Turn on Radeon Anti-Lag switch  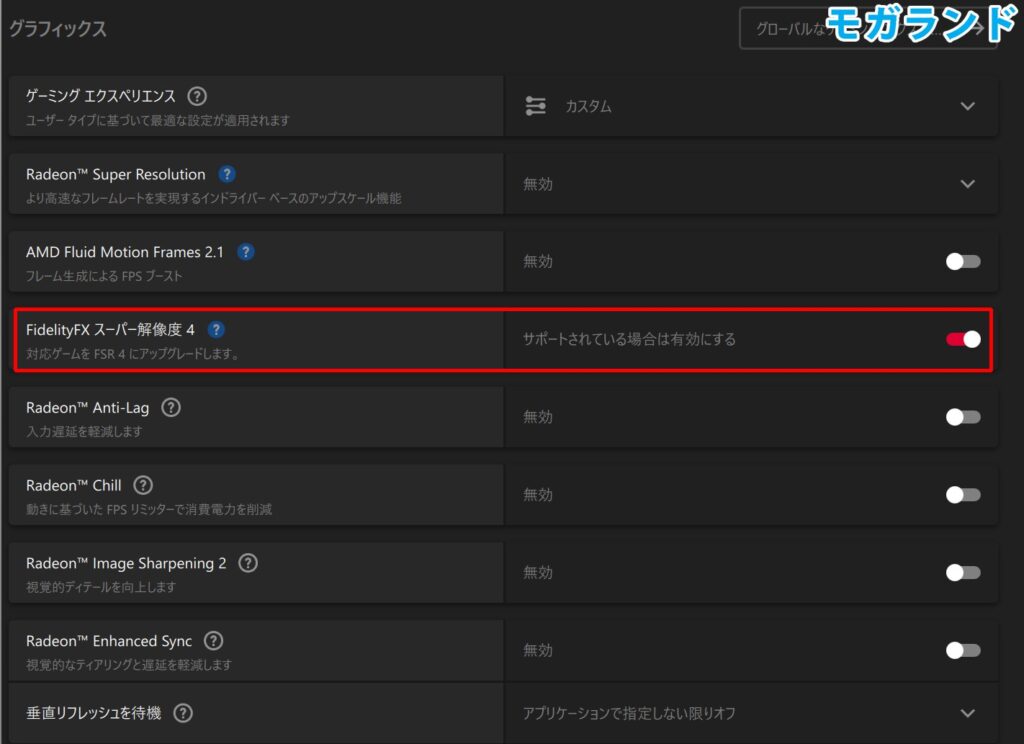pos(963,417)
